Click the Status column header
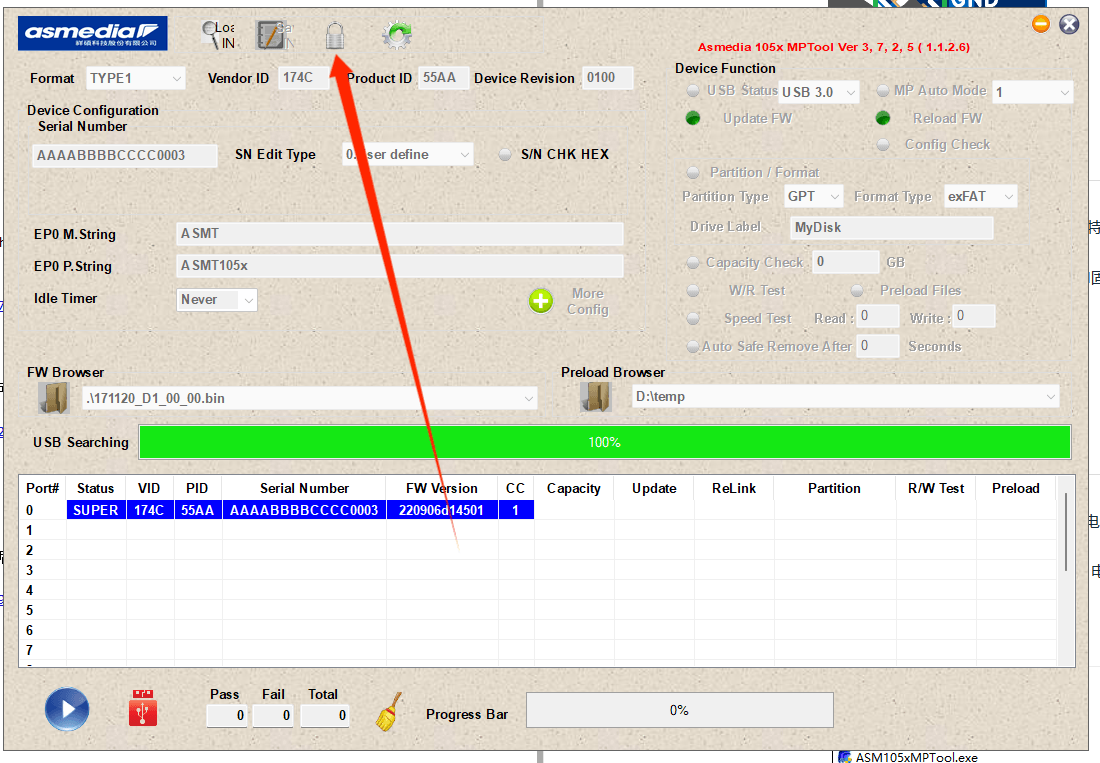Screen dimensions: 1100x763 pyautogui.click(x=96, y=488)
